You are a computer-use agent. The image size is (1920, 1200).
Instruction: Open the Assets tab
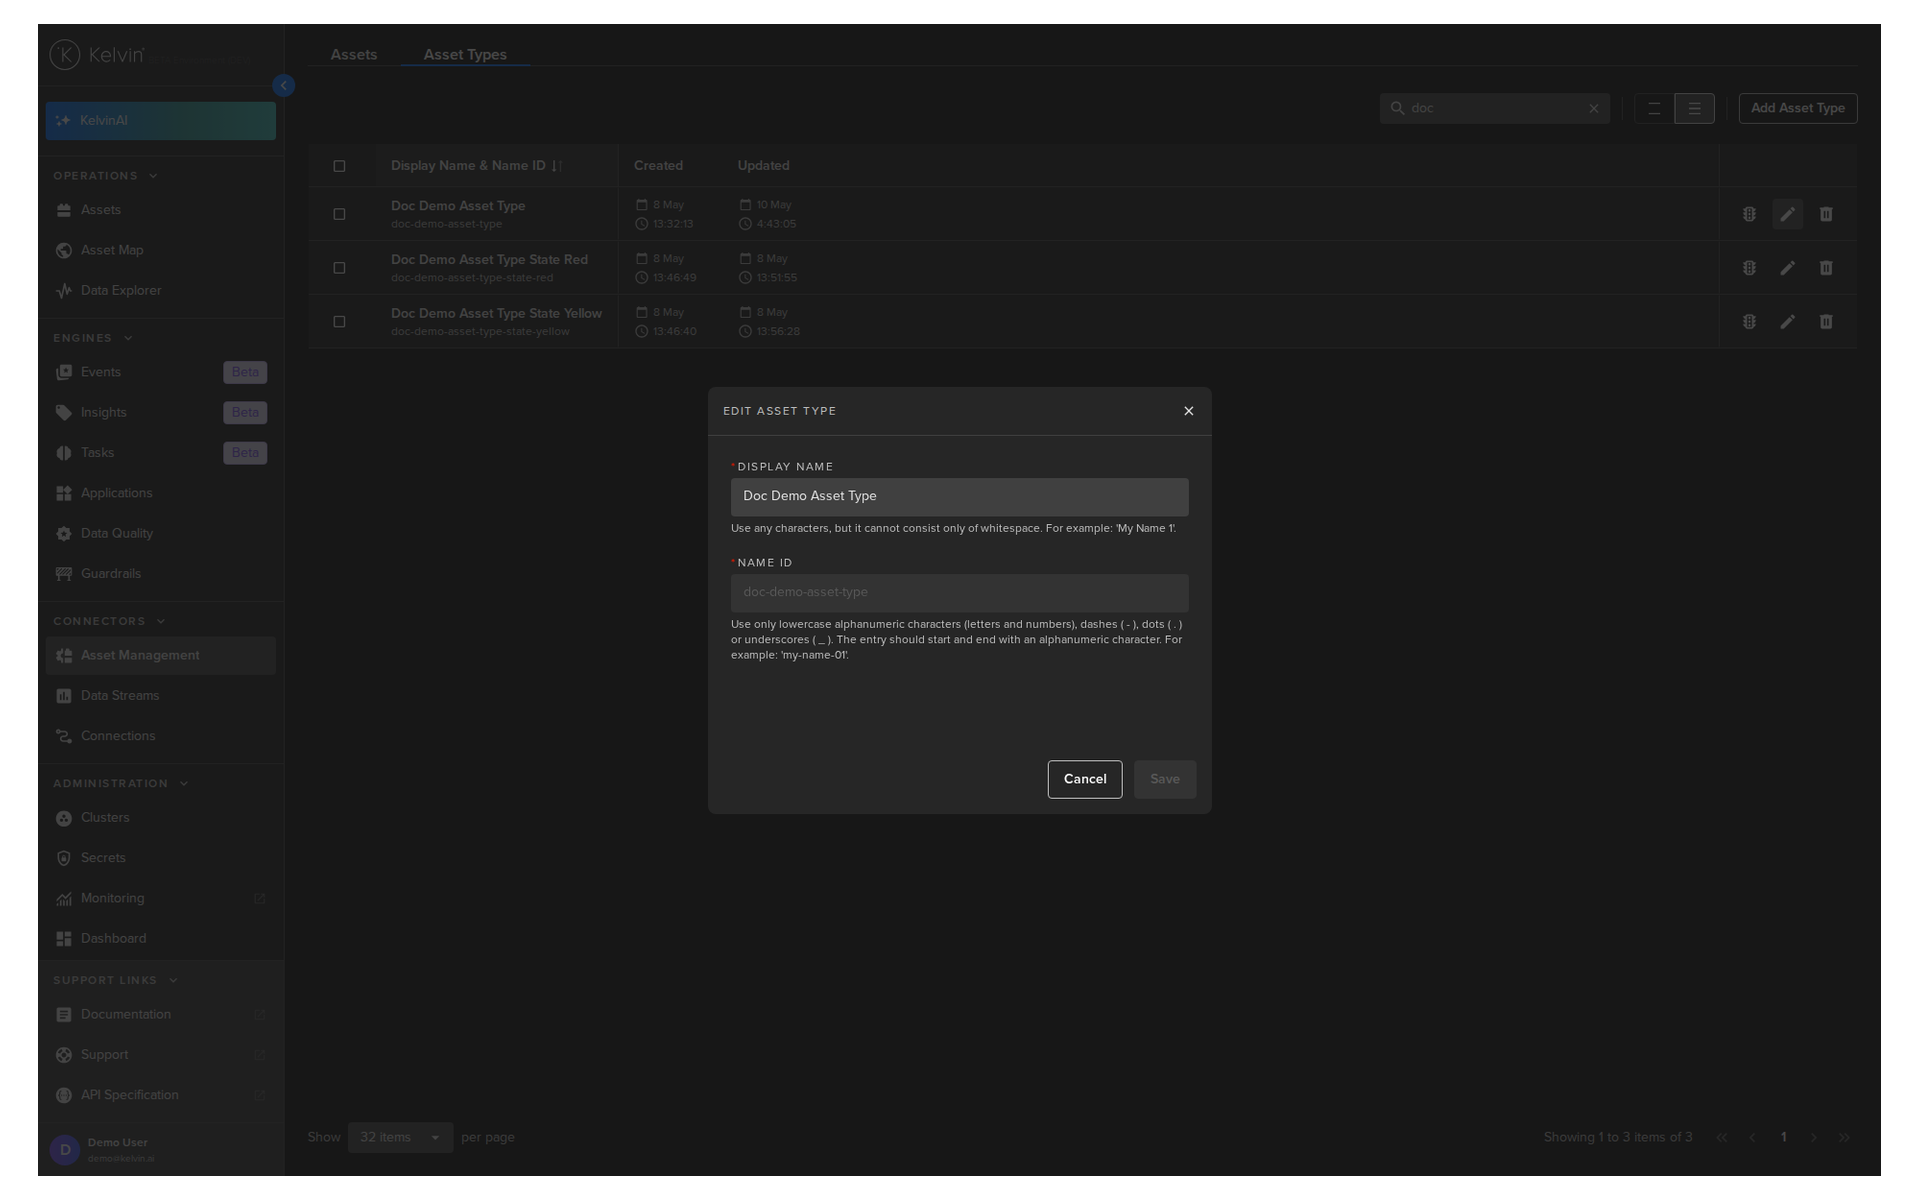[354, 55]
